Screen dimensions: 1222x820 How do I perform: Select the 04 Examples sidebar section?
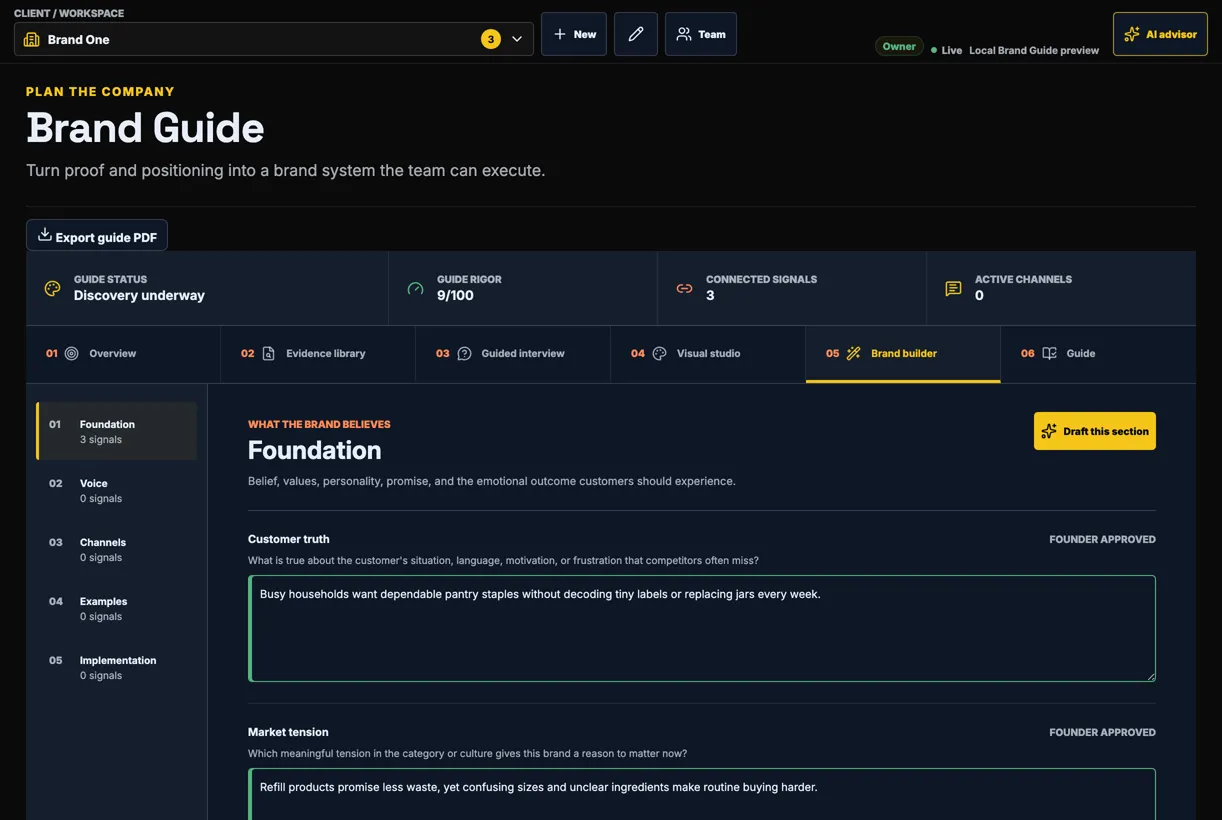117,608
